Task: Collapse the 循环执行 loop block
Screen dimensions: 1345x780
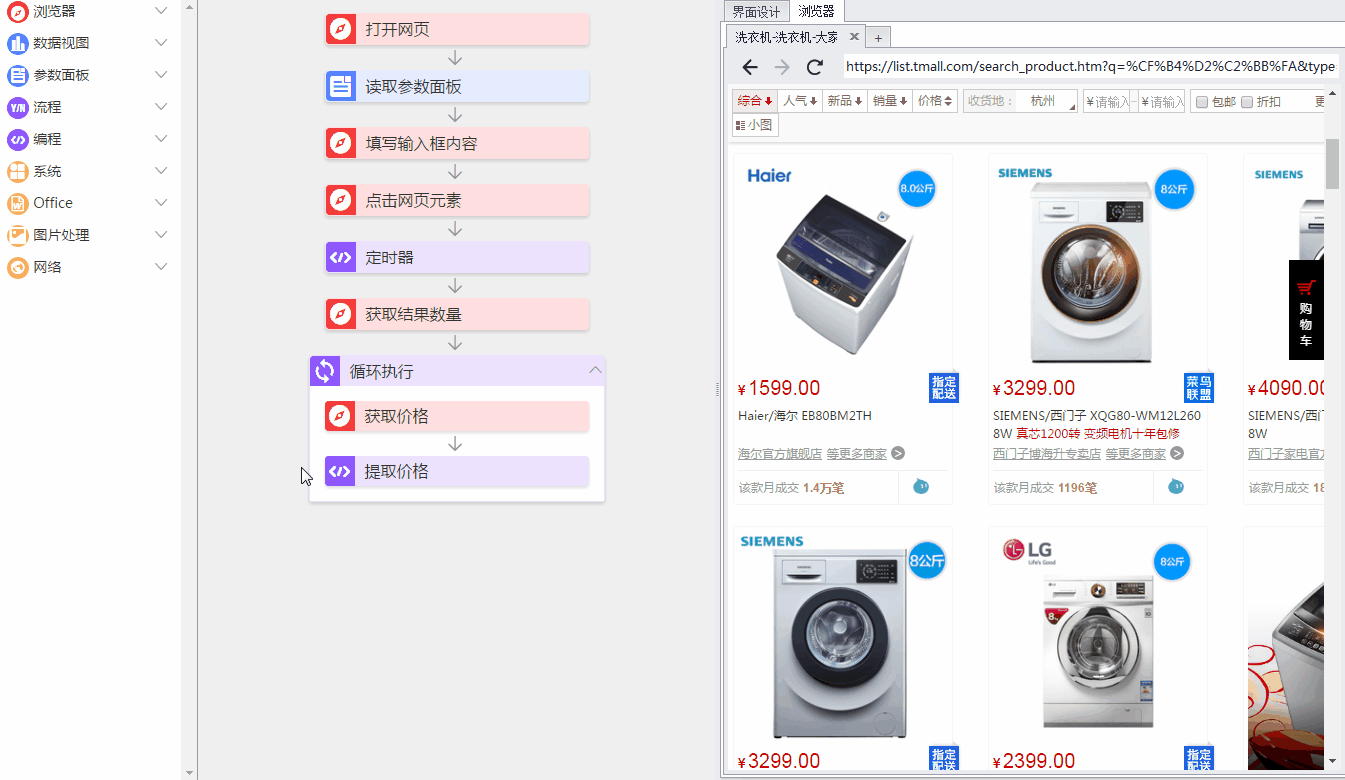Action: tap(595, 370)
